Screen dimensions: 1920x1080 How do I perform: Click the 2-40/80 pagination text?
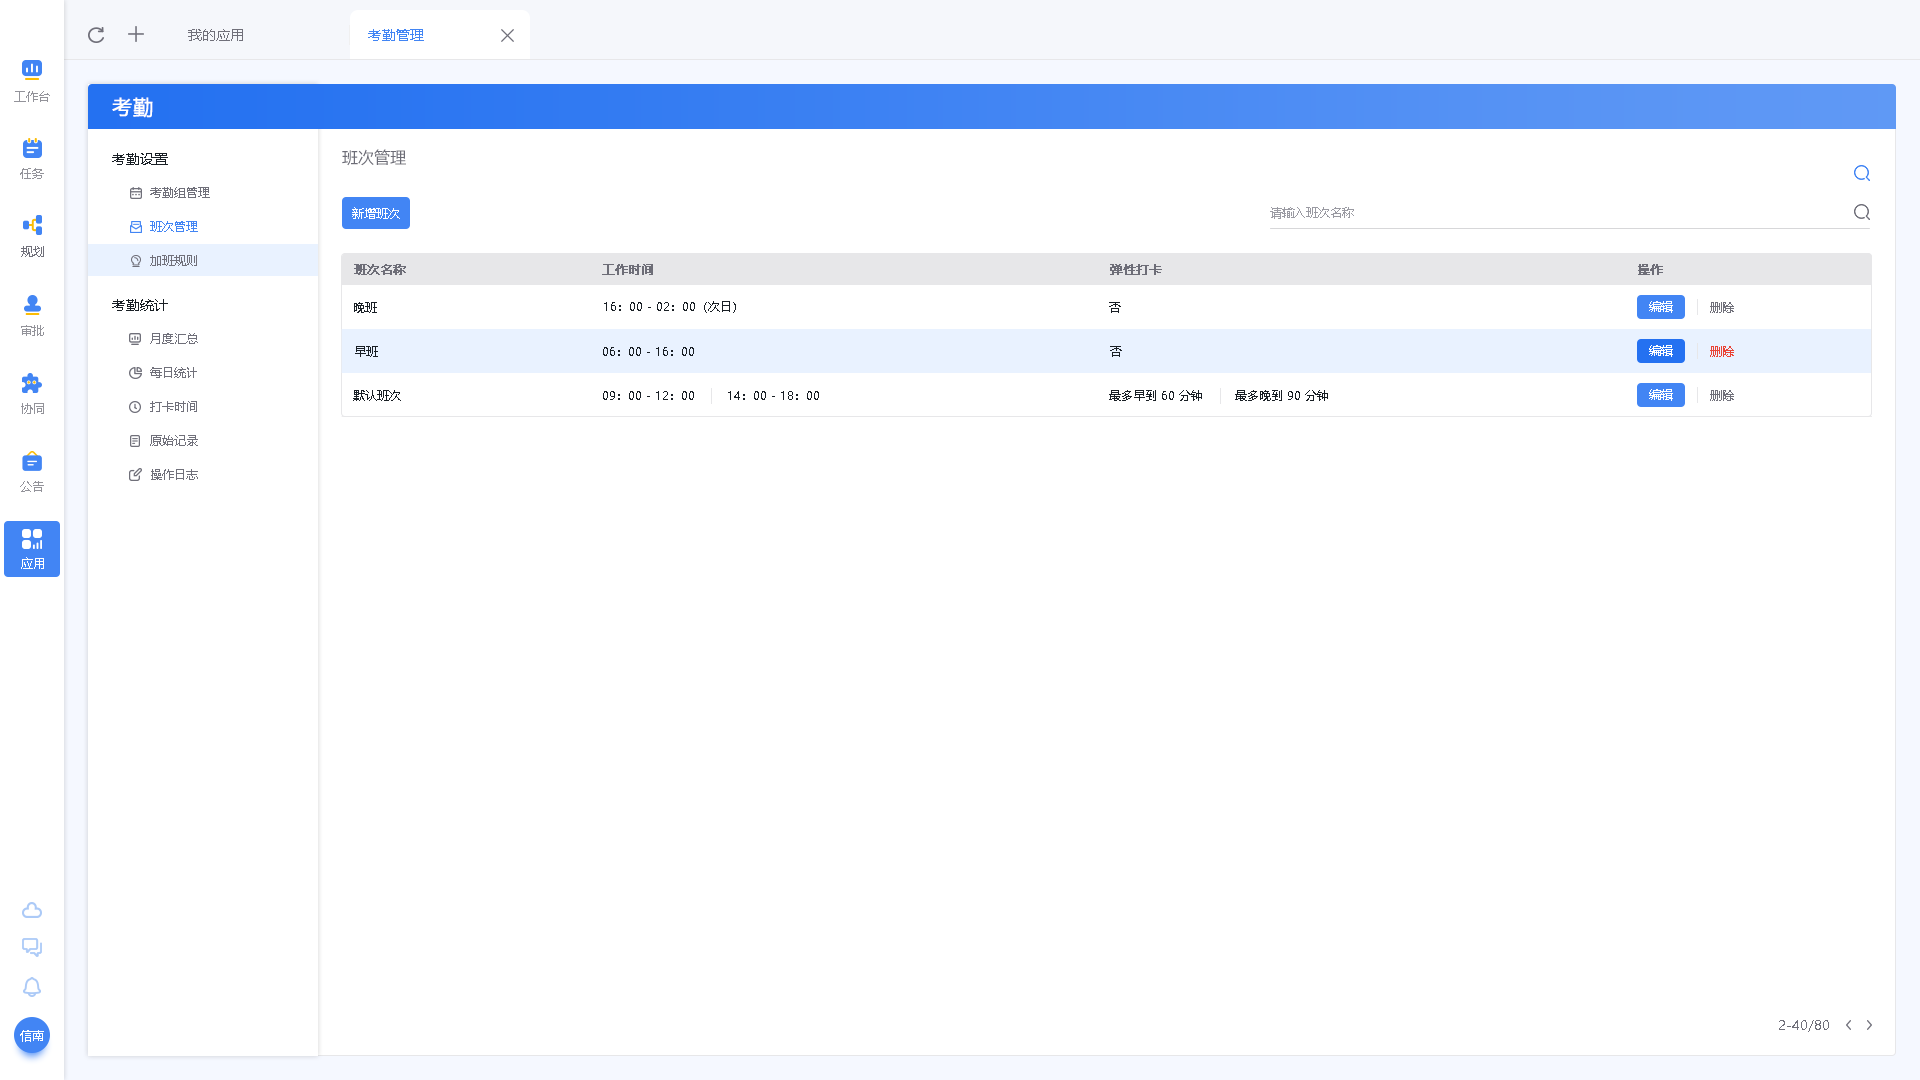click(1804, 1025)
